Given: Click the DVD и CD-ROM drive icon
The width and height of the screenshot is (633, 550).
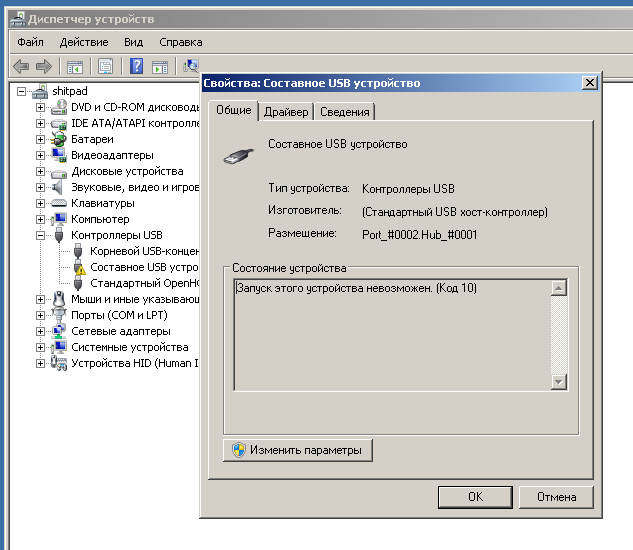Looking at the screenshot, I should pyautogui.click(x=59, y=107).
